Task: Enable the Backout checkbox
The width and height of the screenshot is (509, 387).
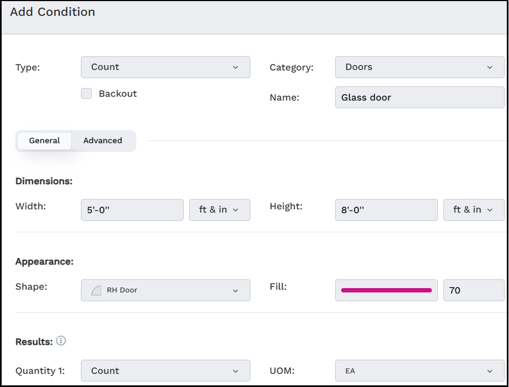Action: coord(86,93)
